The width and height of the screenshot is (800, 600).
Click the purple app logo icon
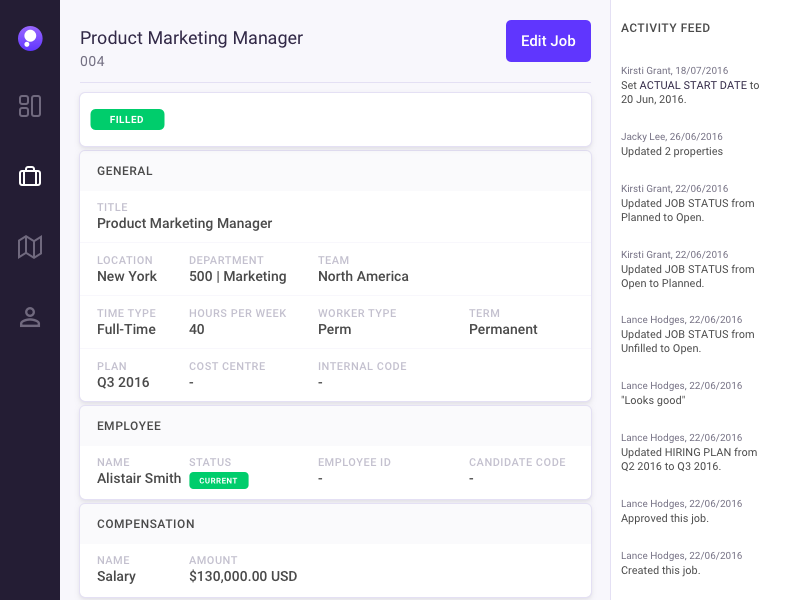click(x=30, y=38)
